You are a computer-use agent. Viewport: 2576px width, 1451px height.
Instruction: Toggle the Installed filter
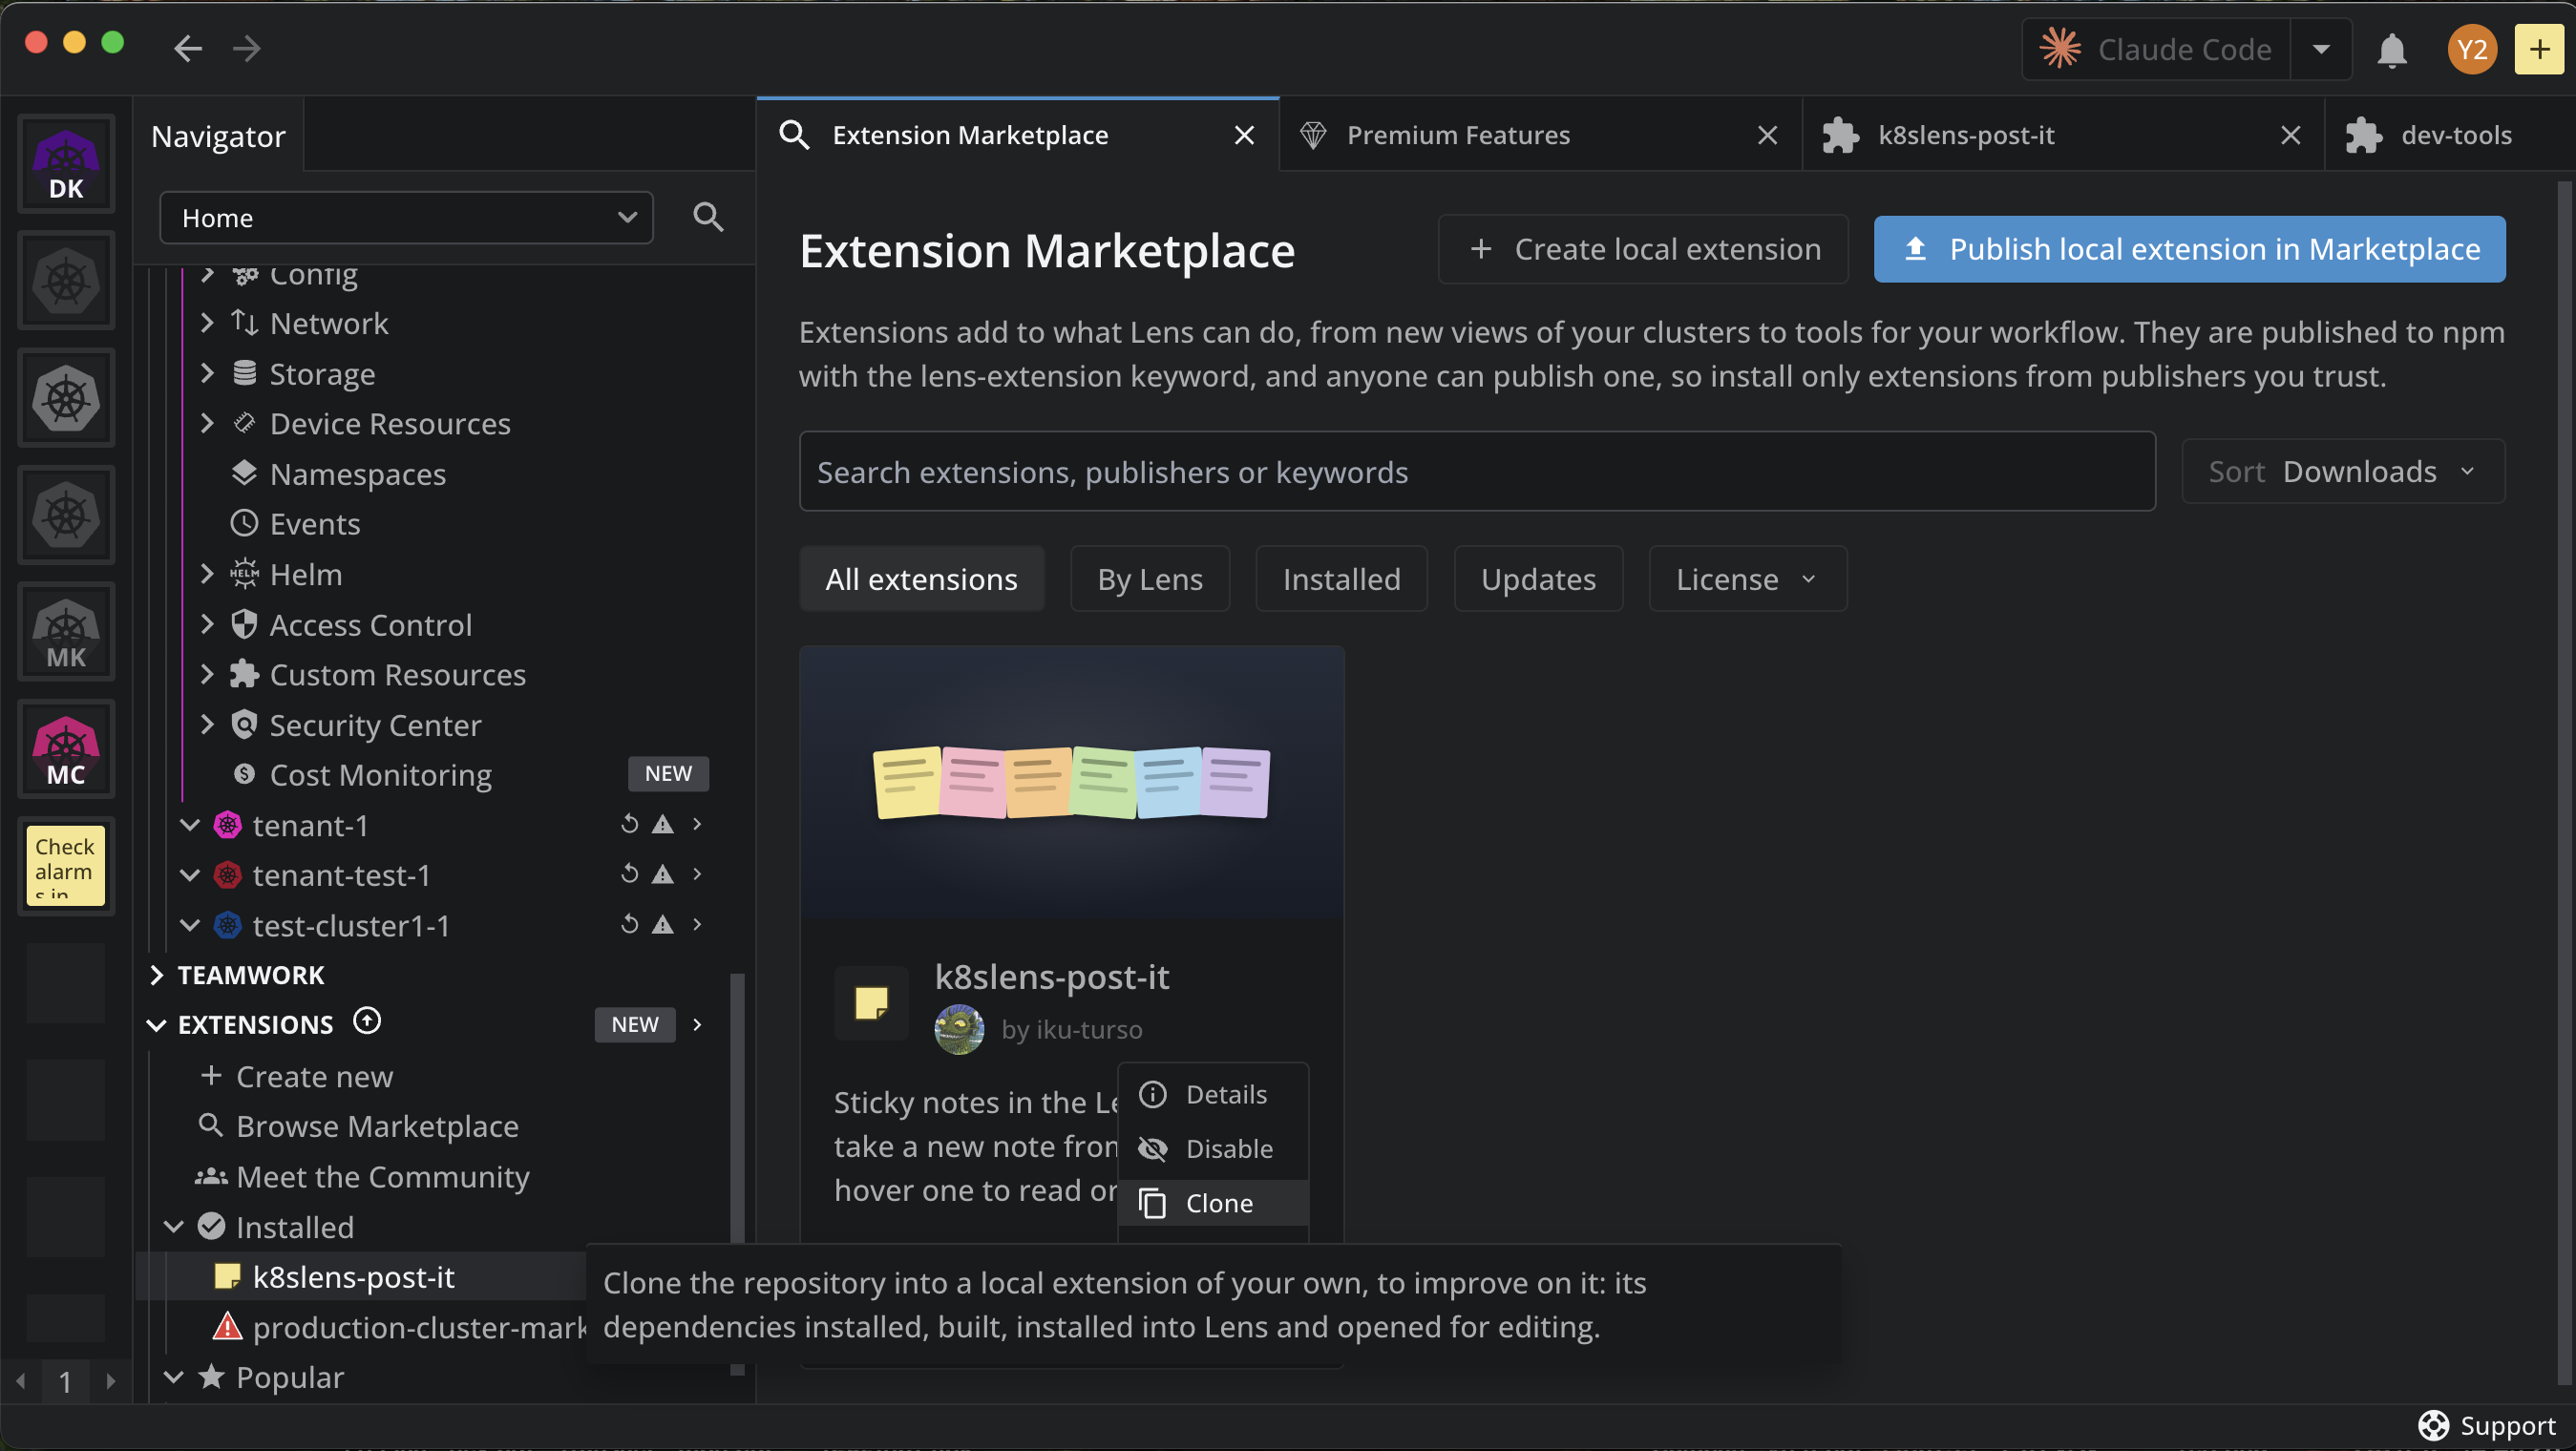[1341, 579]
